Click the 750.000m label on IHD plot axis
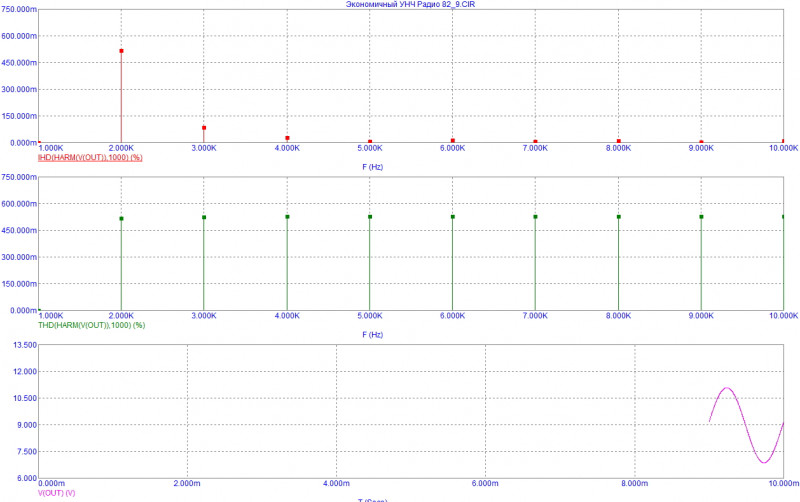The width and height of the screenshot is (800, 502). [x=19, y=10]
